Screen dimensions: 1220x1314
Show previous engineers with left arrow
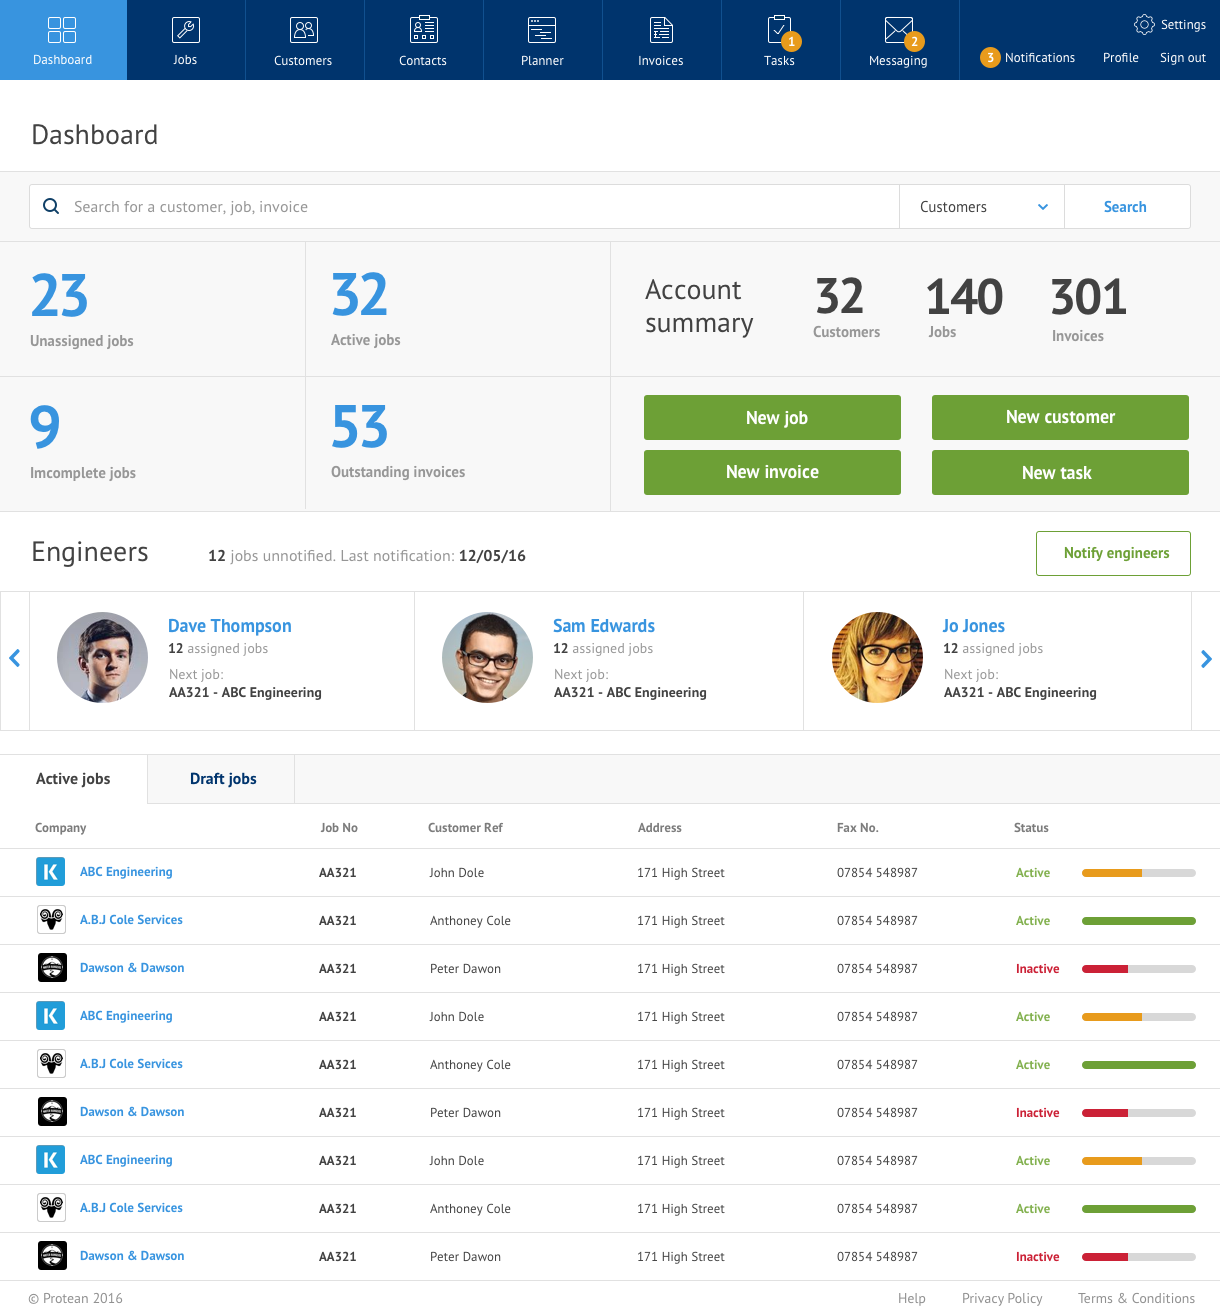(x=15, y=658)
